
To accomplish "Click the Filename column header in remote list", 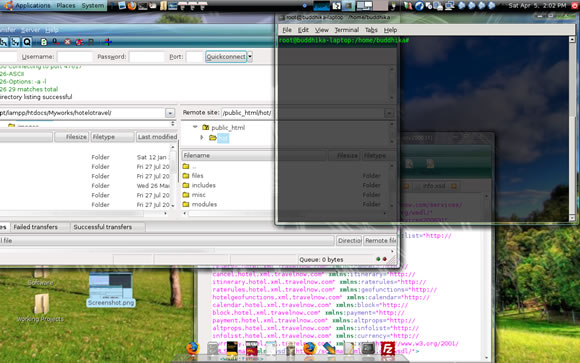I will click(253, 155).
